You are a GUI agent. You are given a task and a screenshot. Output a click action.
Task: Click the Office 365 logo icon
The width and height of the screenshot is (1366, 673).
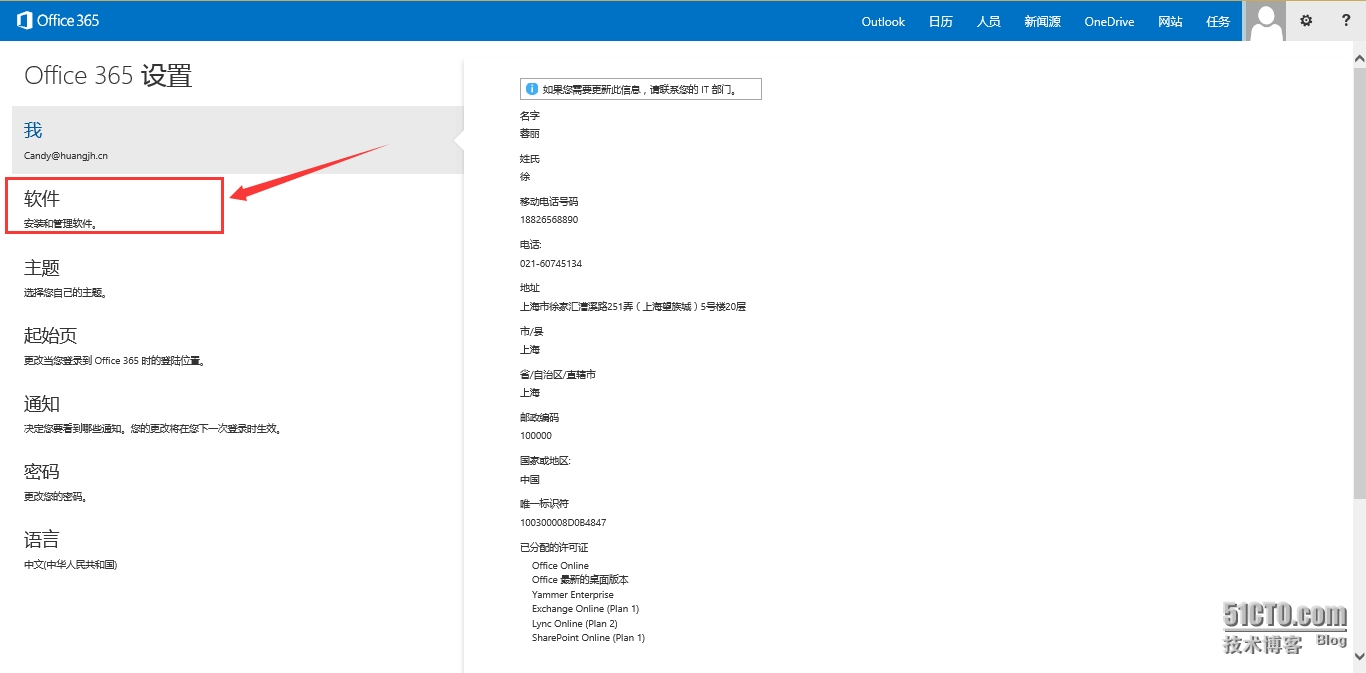click(24, 20)
